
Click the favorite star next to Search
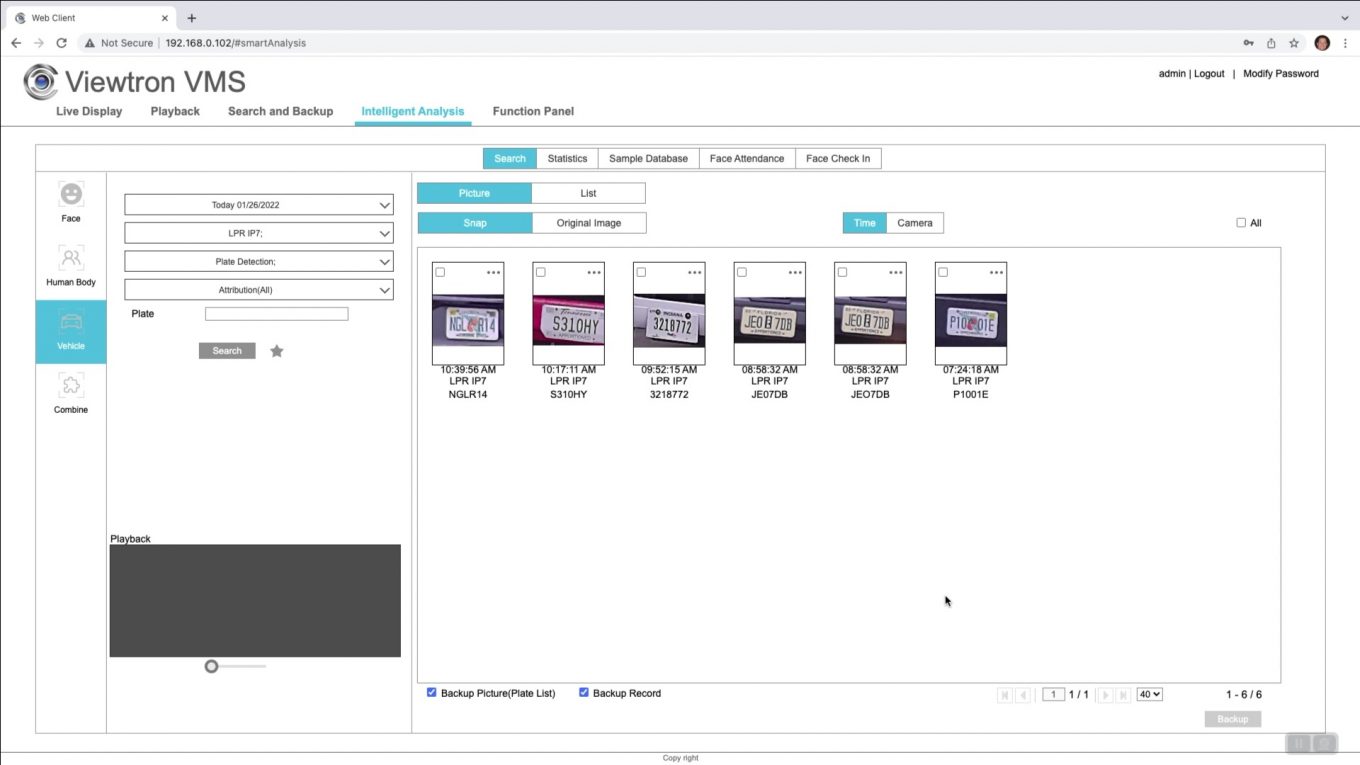click(x=277, y=350)
